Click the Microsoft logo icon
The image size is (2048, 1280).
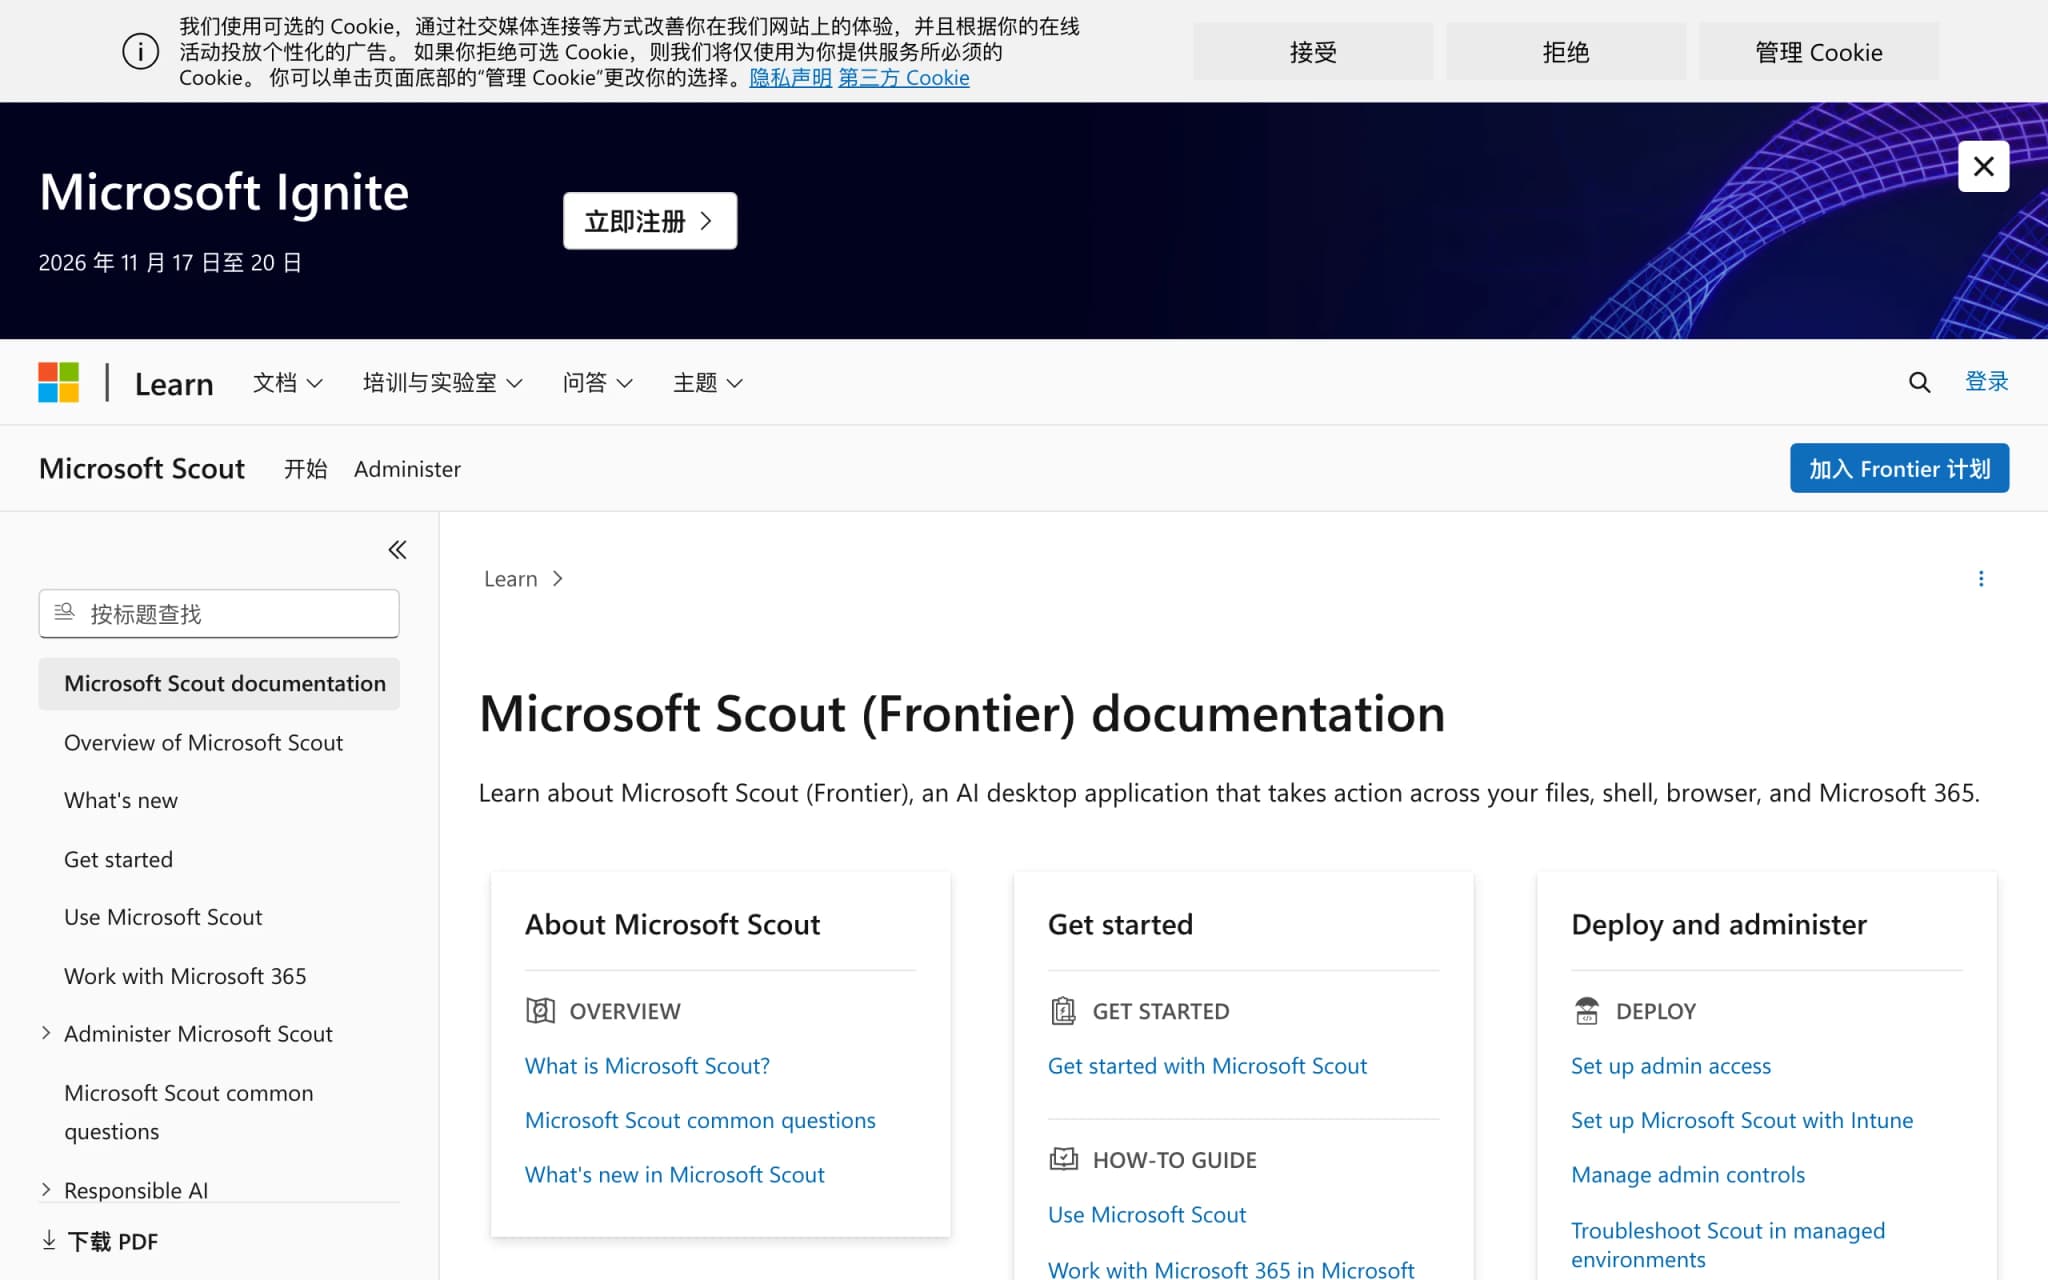(x=58, y=382)
